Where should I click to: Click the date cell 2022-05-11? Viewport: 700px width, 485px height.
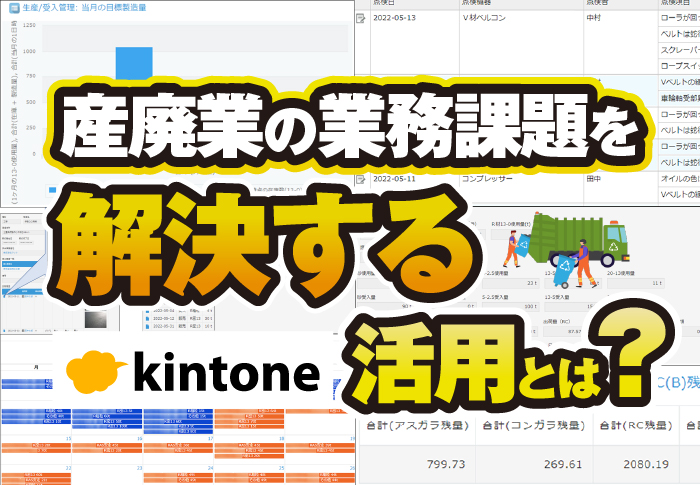(394, 179)
